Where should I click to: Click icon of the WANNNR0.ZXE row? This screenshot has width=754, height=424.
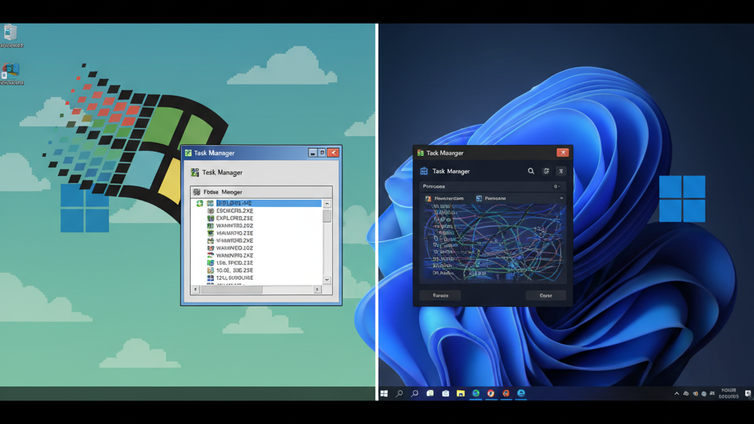click(210, 255)
